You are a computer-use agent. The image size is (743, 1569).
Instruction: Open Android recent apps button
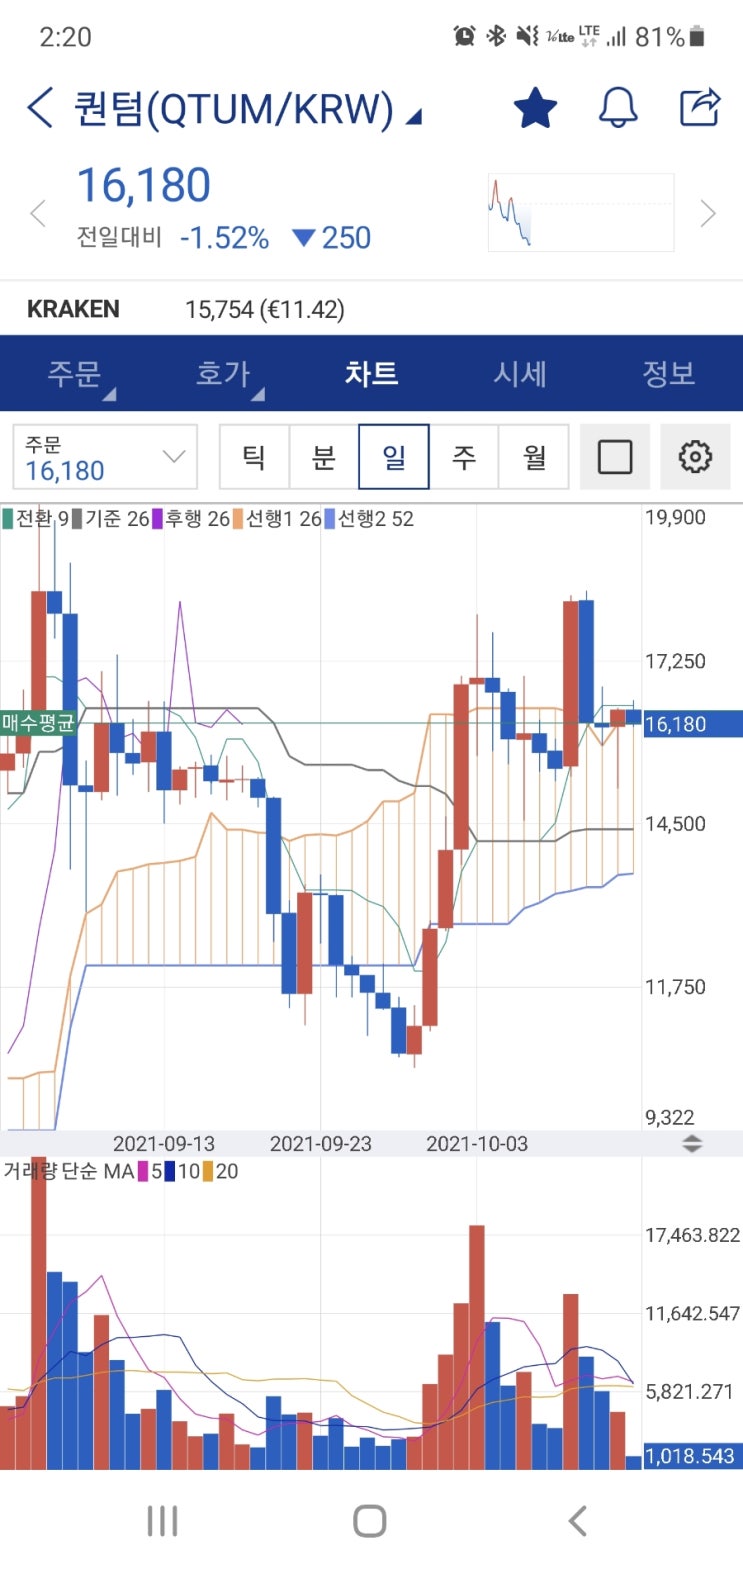coord(162,1521)
